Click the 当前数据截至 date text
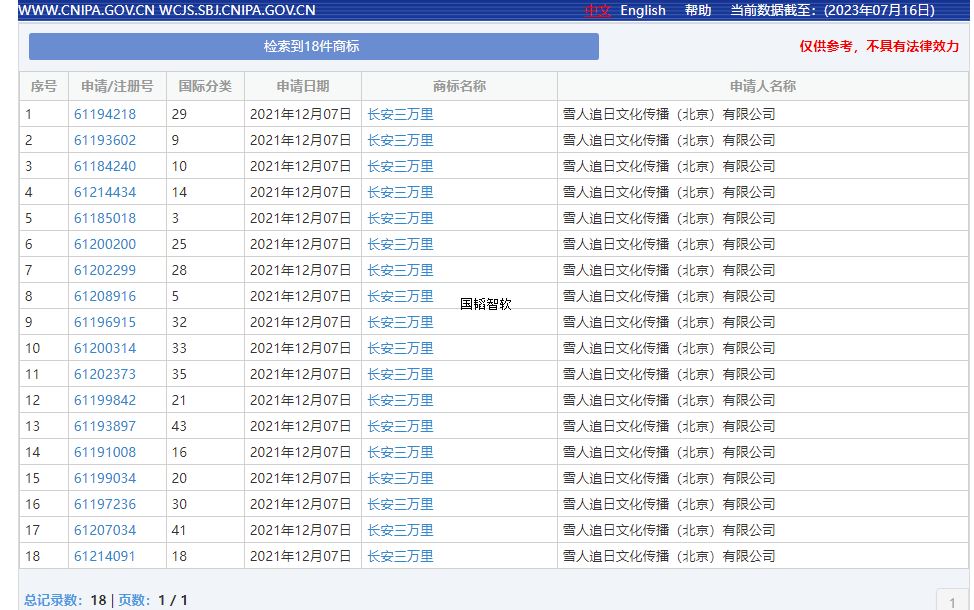 832,11
